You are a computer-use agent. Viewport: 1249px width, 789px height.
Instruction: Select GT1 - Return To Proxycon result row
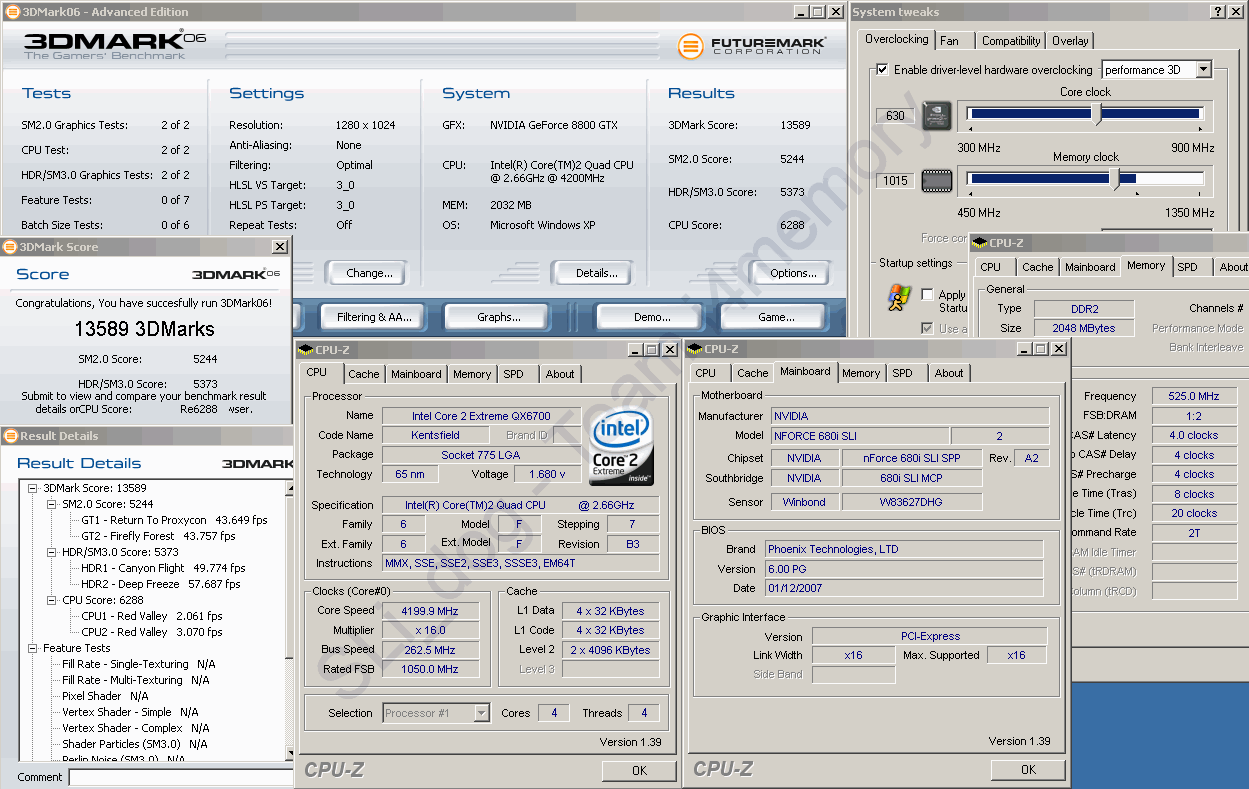tap(174, 520)
